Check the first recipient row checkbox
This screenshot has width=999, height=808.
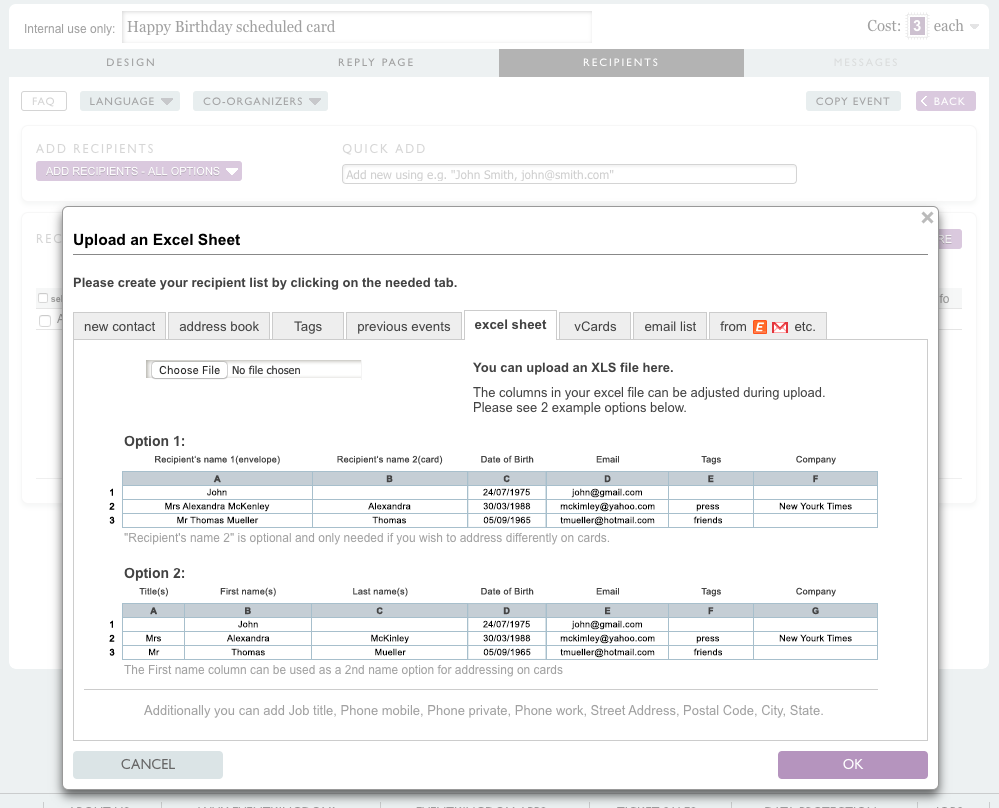pos(44,321)
